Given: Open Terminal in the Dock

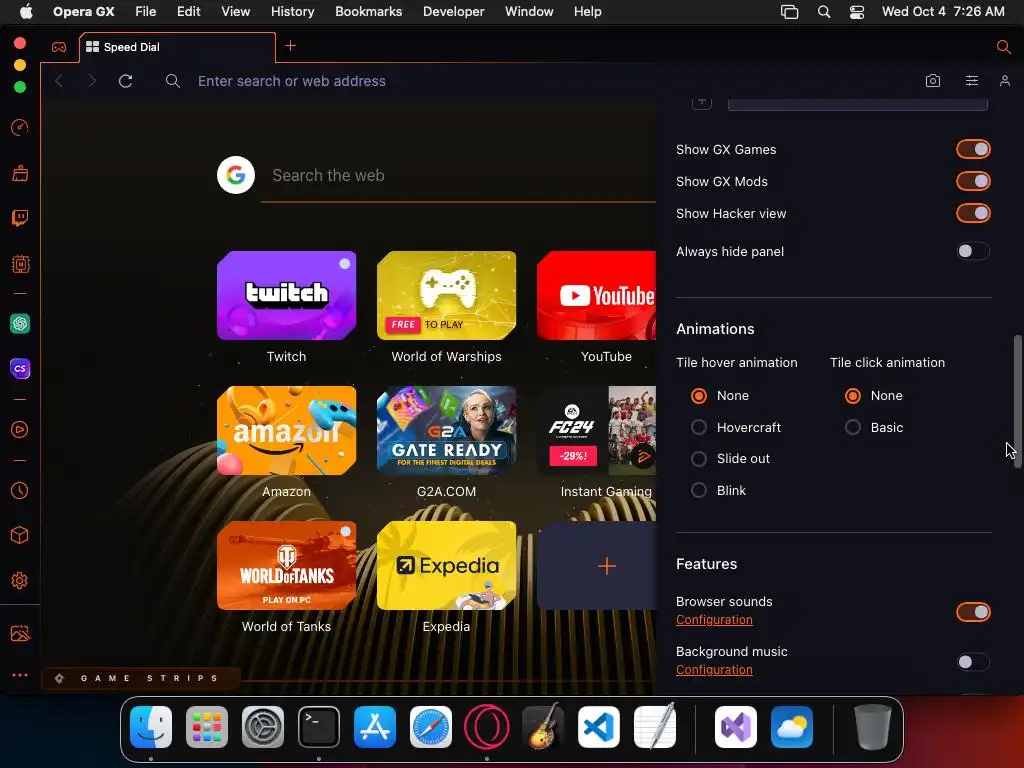Looking at the screenshot, I should 319,727.
